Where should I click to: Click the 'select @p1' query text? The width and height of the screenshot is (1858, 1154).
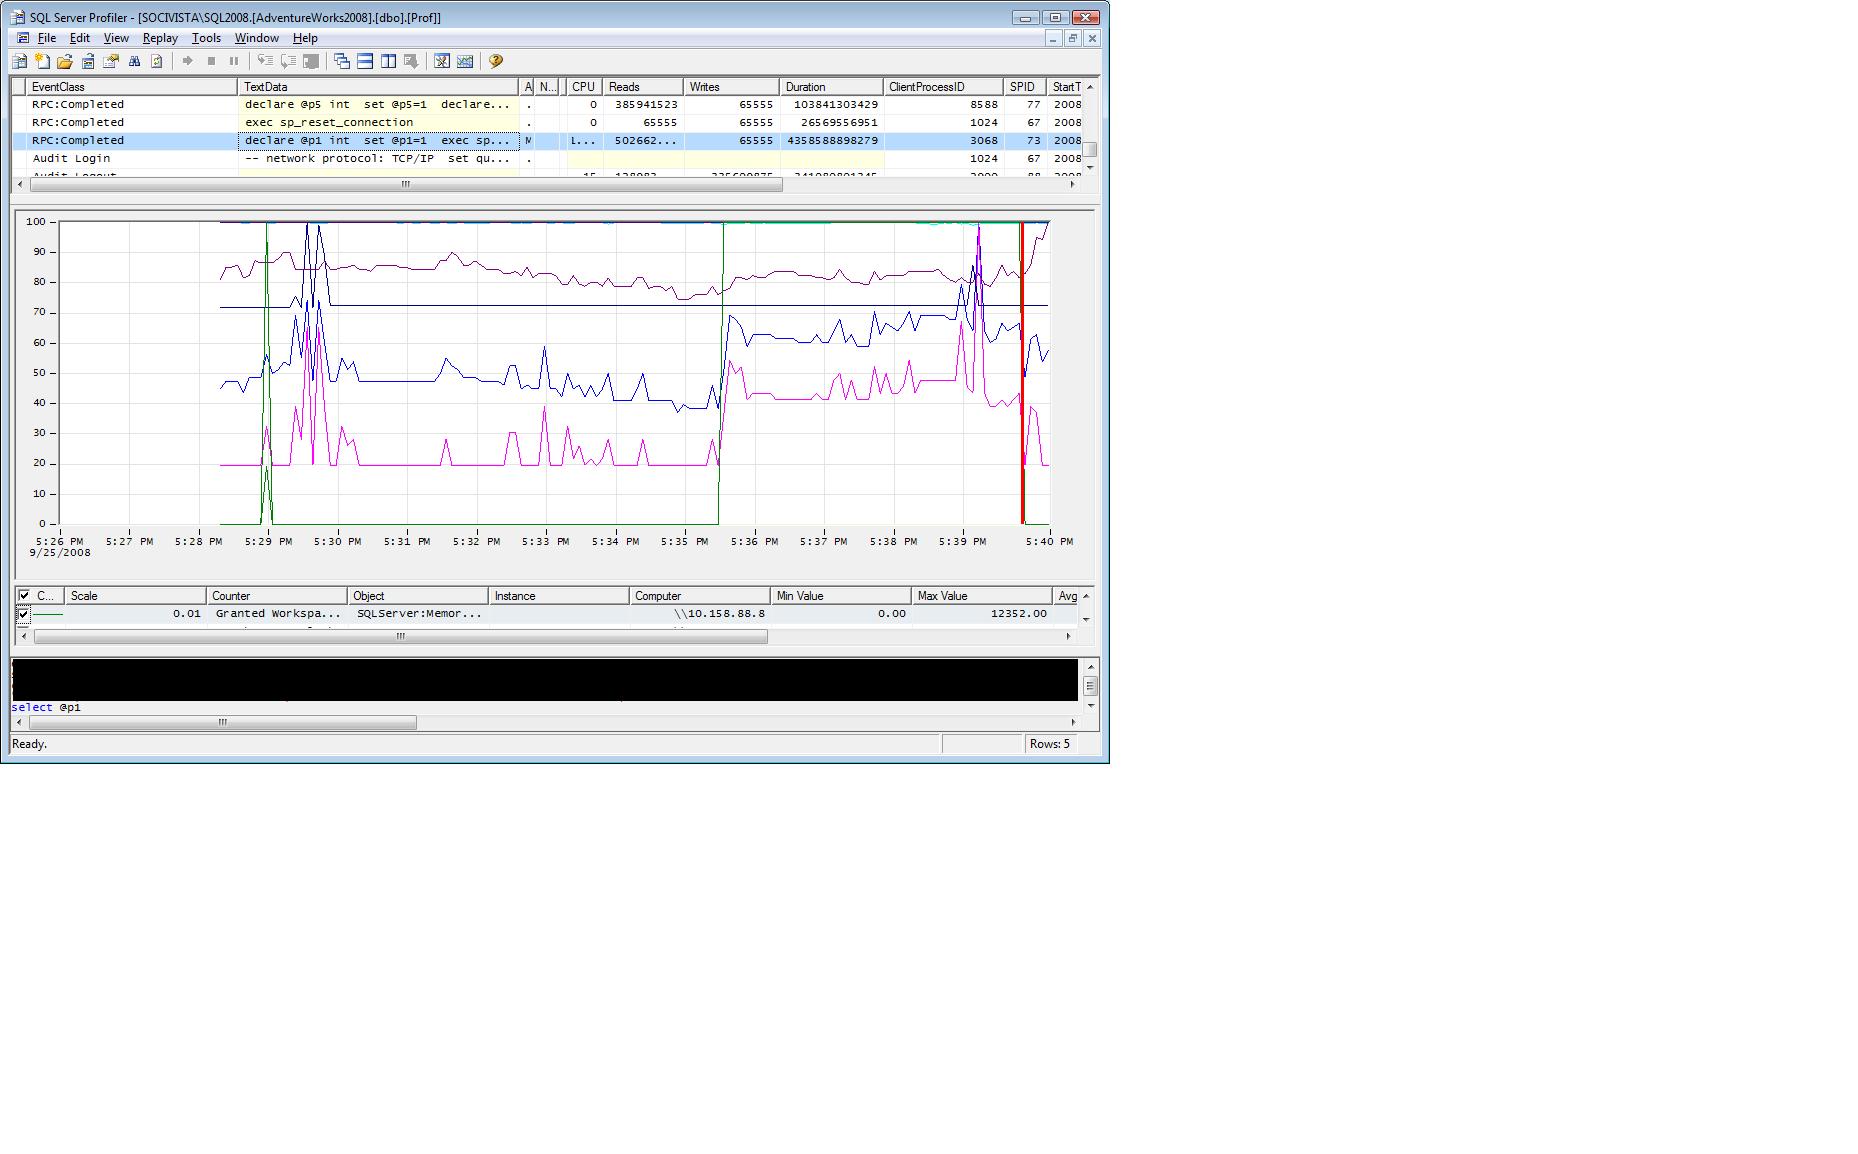46,707
